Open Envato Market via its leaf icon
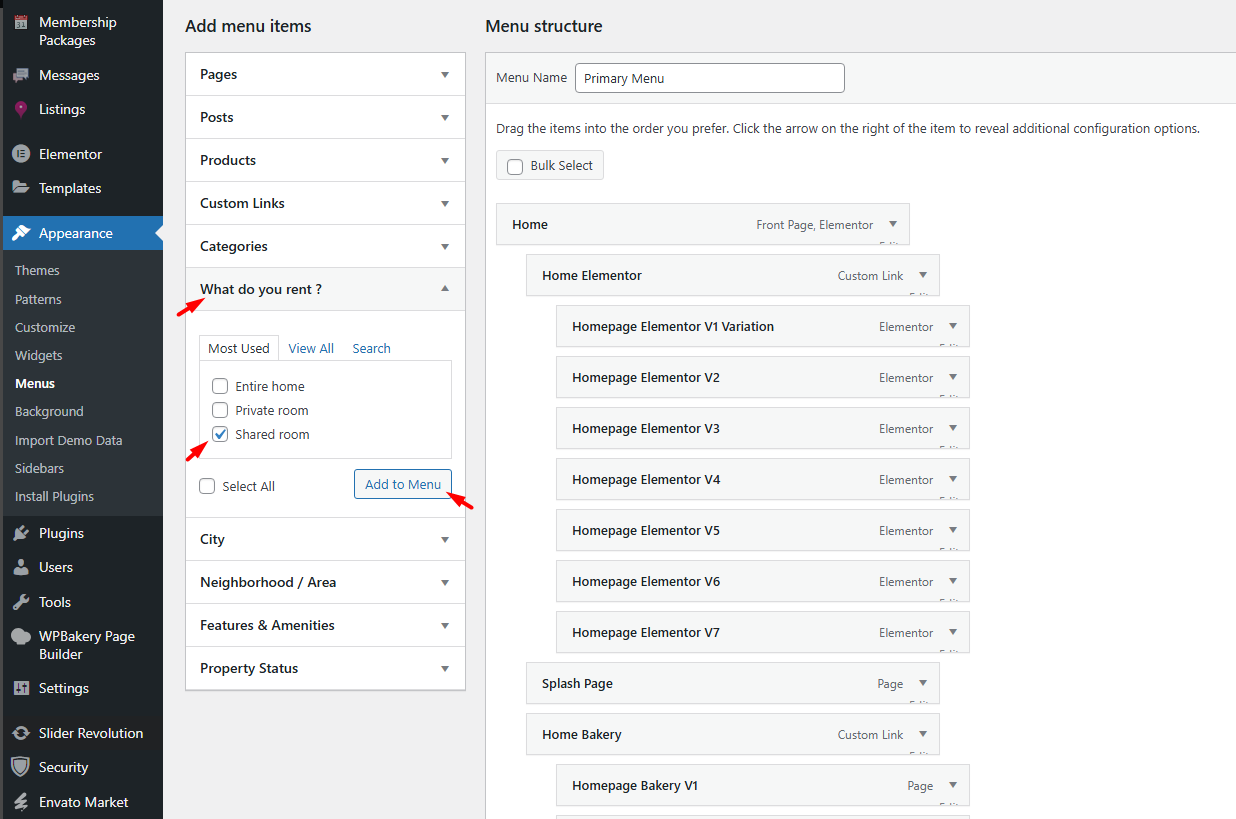This screenshot has height=819, width=1236. (21, 802)
